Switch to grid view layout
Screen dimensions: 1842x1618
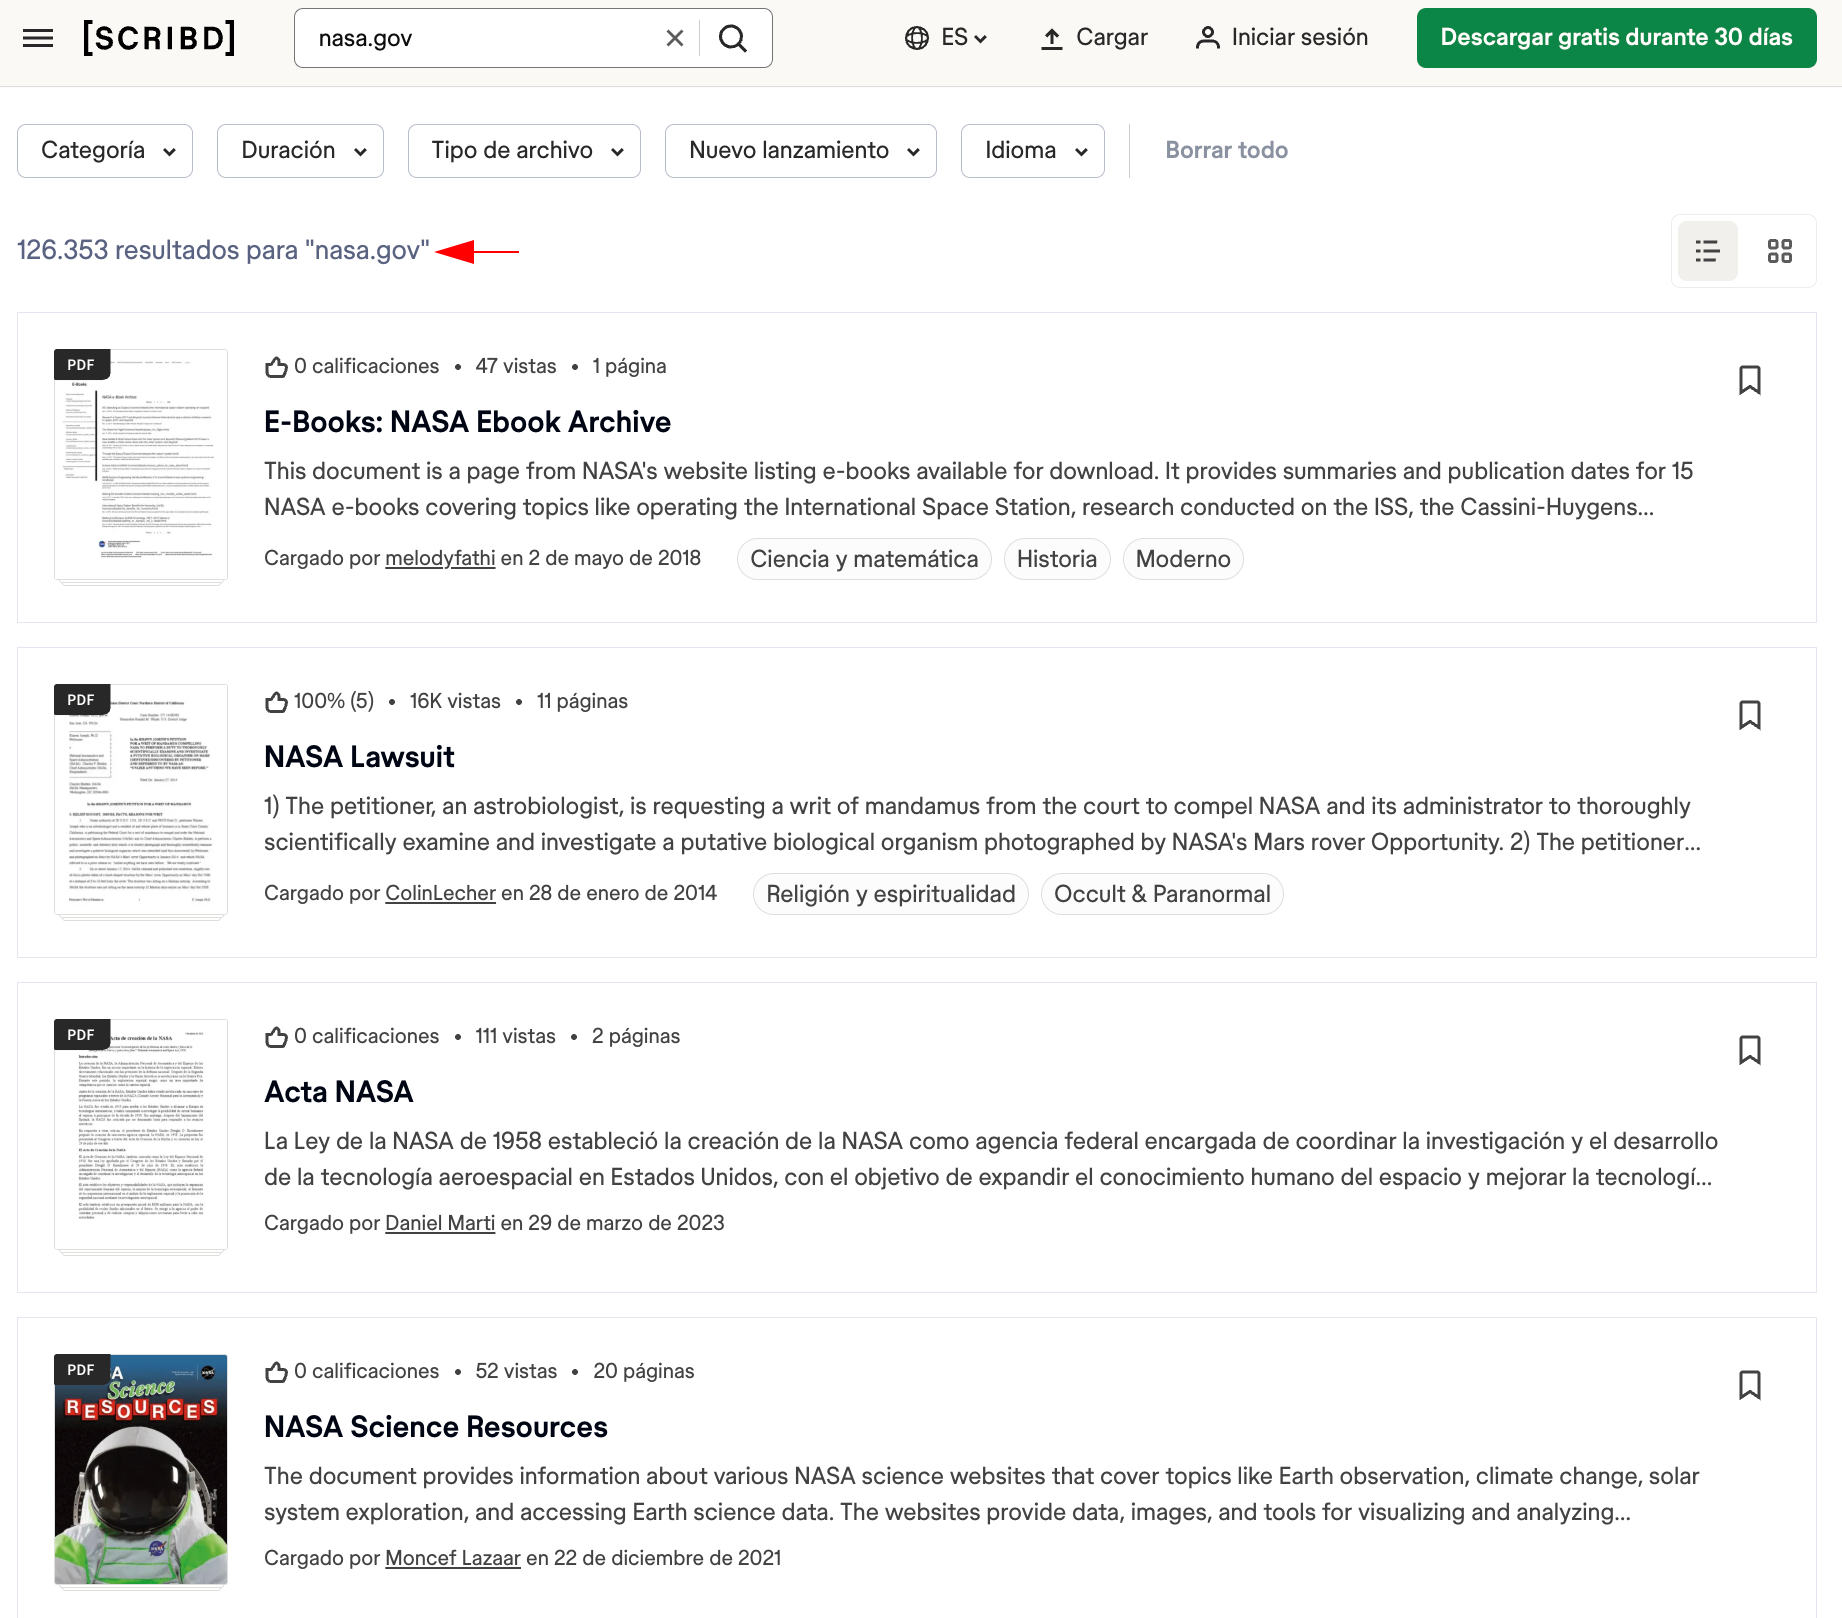coord(1779,251)
